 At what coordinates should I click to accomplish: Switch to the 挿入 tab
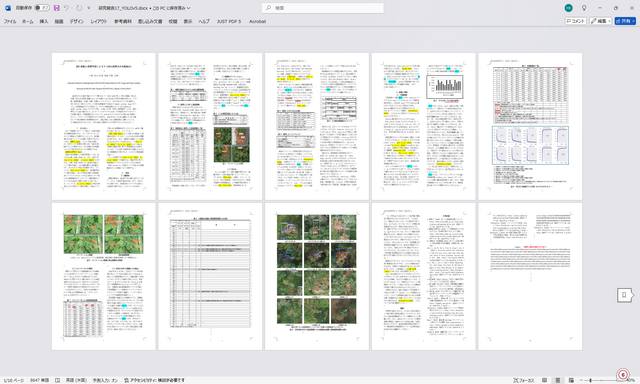(44, 21)
